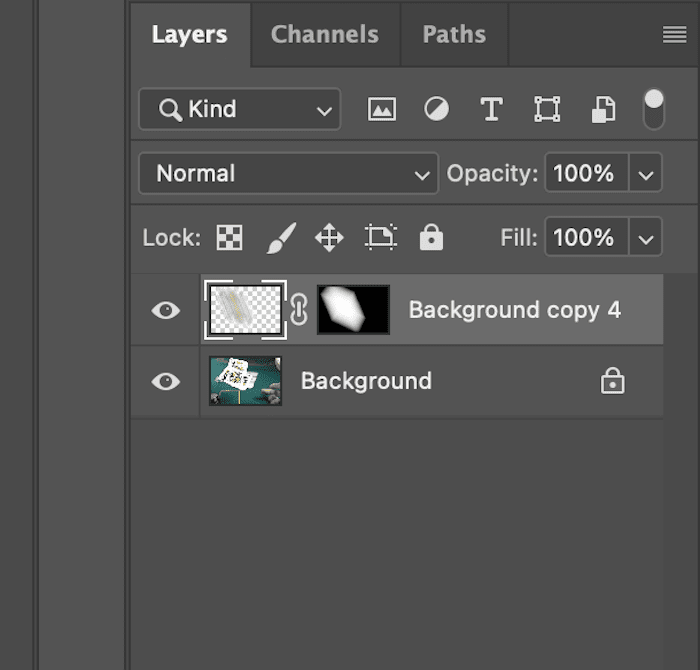The width and height of the screenshot is (700, 670).
Task: Switch to the Paths tab
Action: [x=454, y=34]
